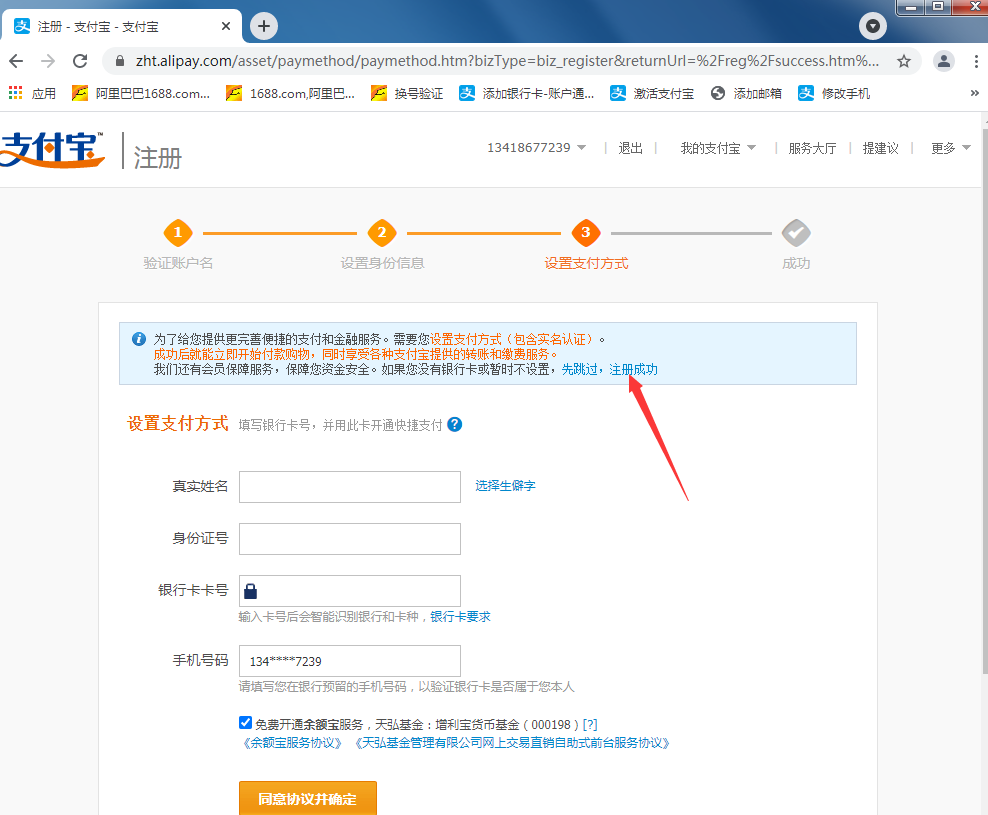Viewport: 988px width, 815px height.
Task: Click the step 1 验证账户名 badge
Action: [178, 233]
